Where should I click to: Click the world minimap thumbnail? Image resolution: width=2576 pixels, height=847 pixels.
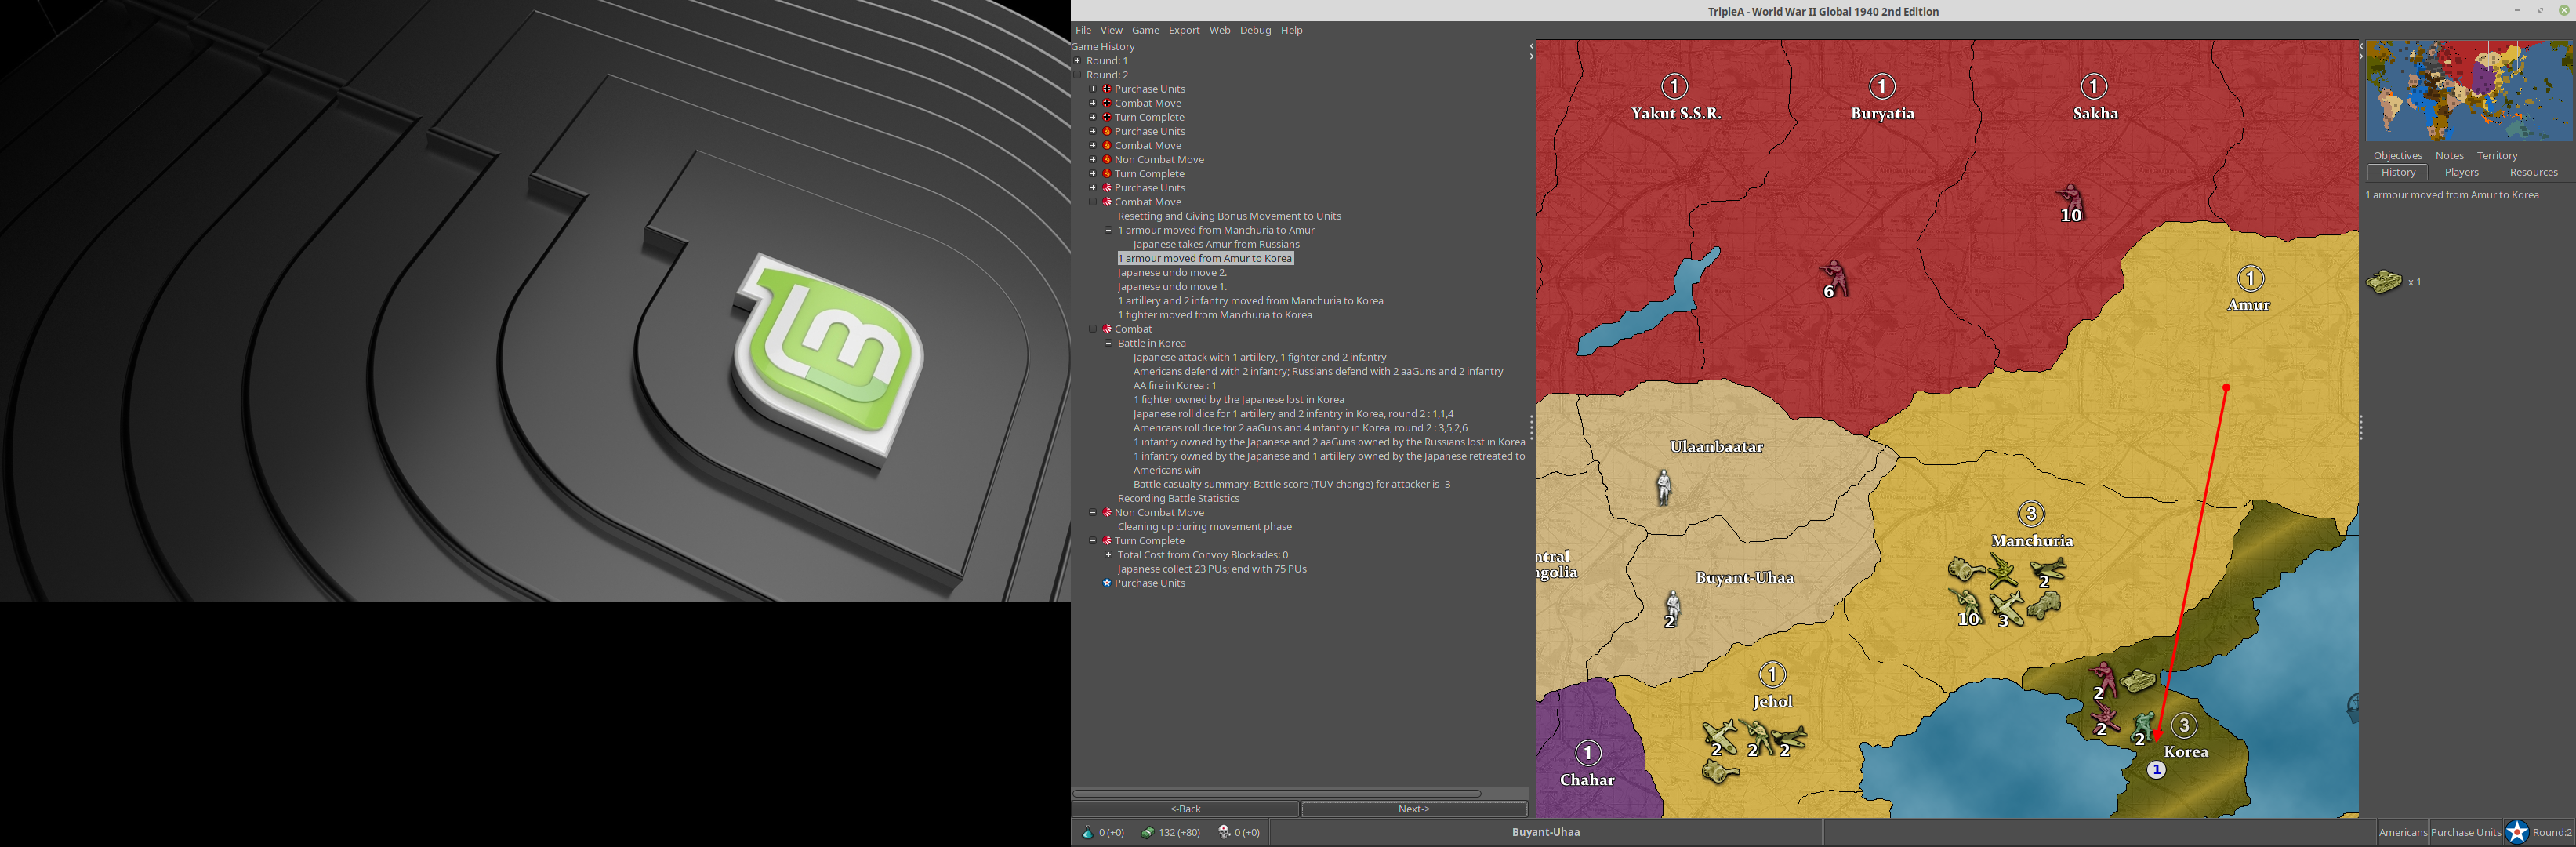[x=2469, y=91]
